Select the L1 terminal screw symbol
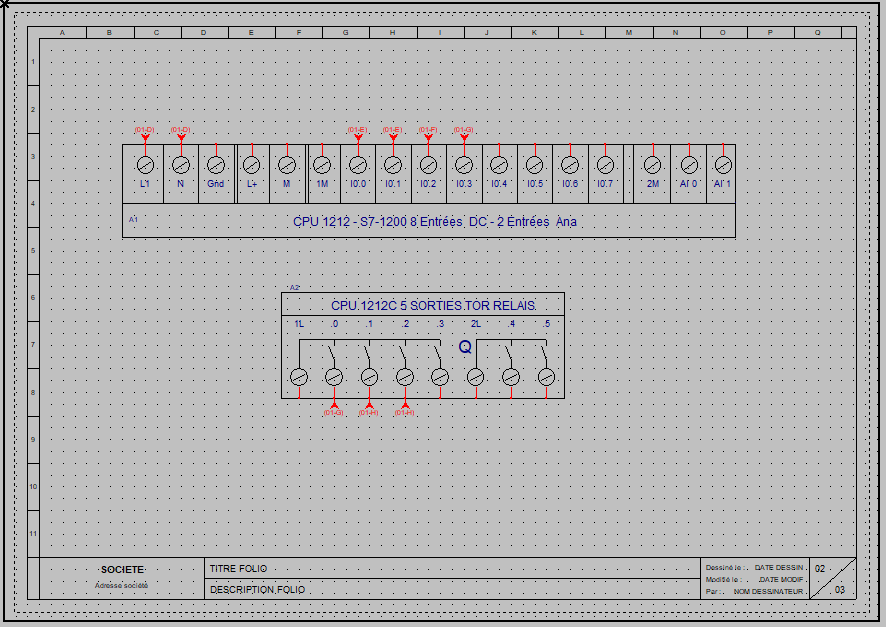This screenshot has height=627, width=886. pos(145,164)
